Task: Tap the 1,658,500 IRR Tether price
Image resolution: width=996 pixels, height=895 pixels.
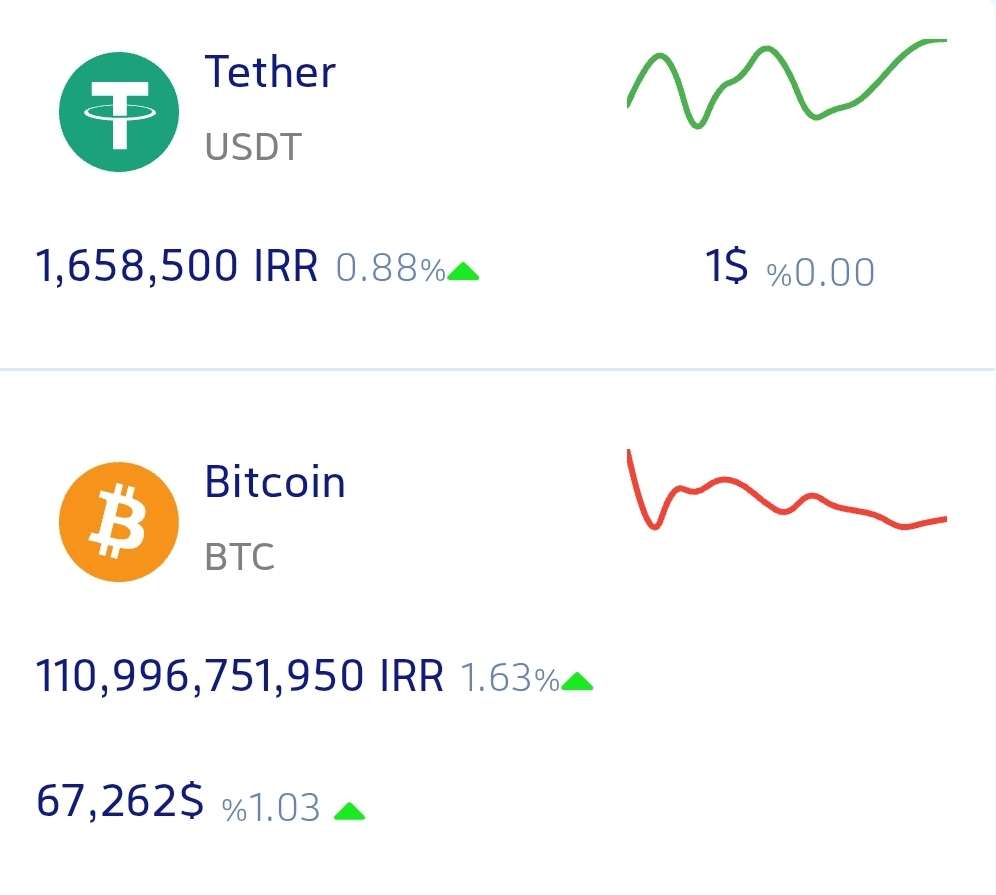Action: pyautogui.click(x=176, y=267)
